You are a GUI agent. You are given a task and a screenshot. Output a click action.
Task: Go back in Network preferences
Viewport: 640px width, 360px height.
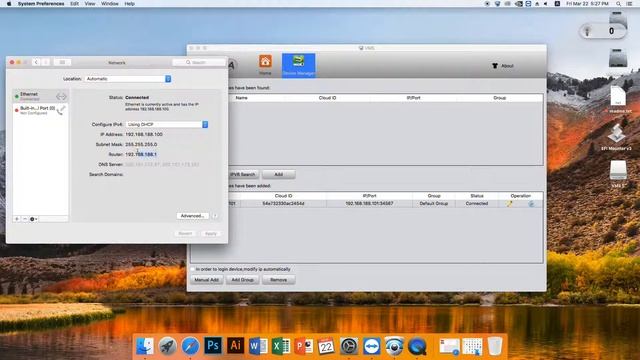pos(36,62)
